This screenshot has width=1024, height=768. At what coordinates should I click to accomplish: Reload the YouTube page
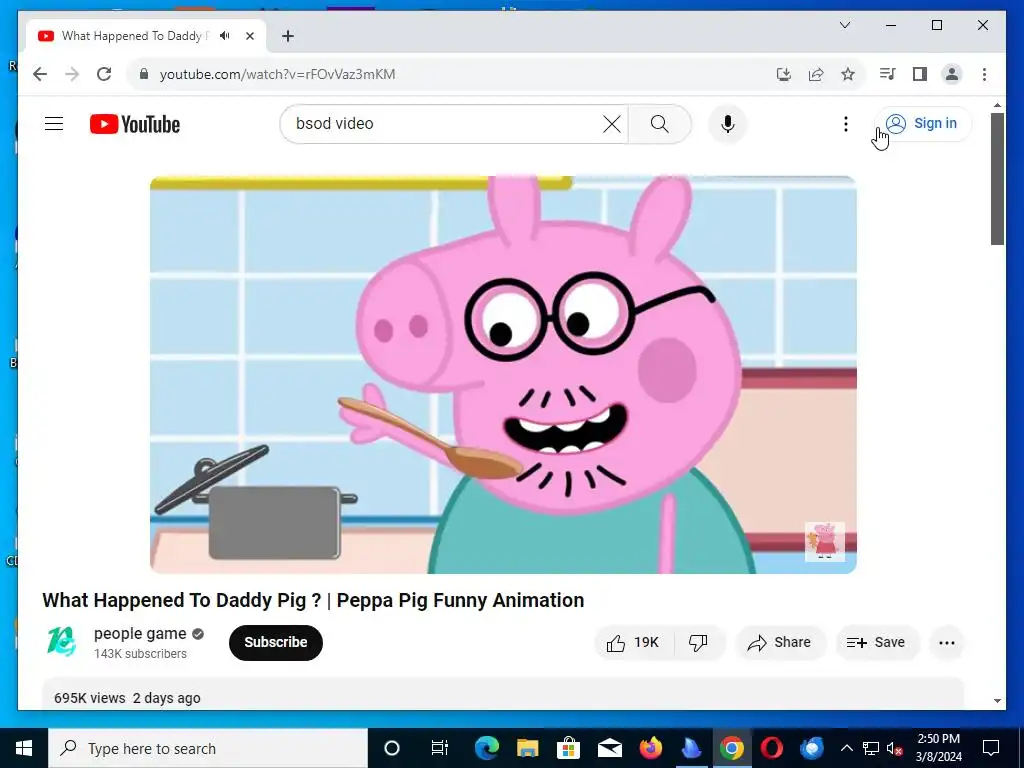[104, 74]
